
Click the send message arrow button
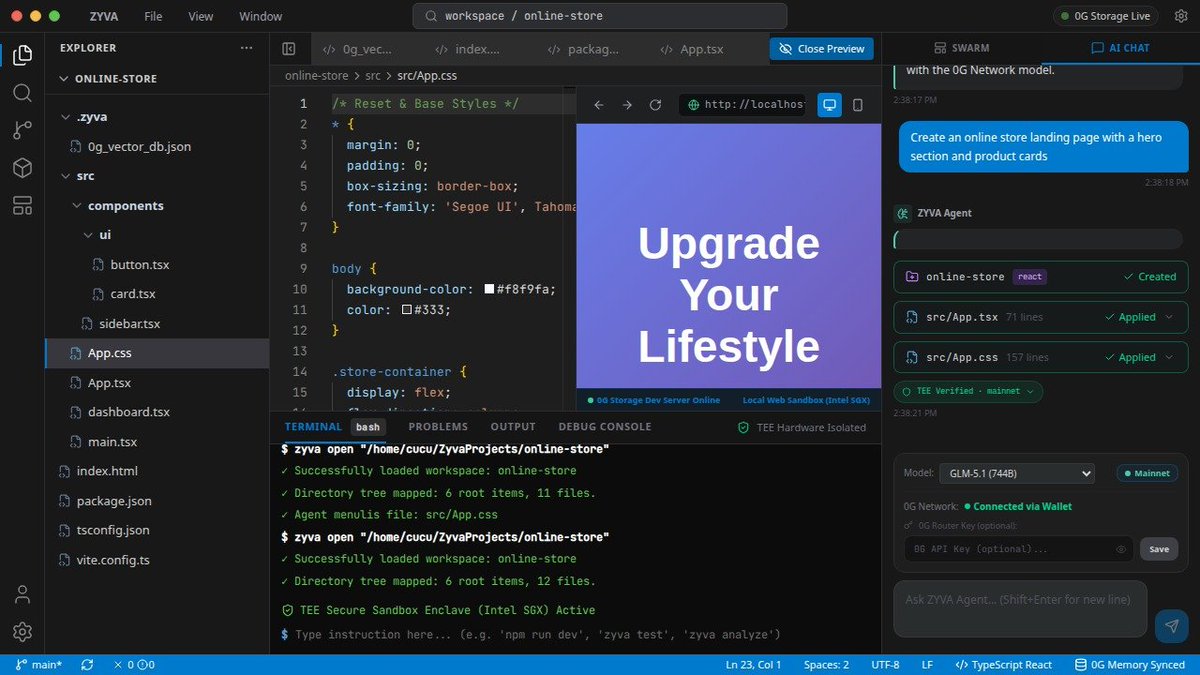tap(1171, 626)
